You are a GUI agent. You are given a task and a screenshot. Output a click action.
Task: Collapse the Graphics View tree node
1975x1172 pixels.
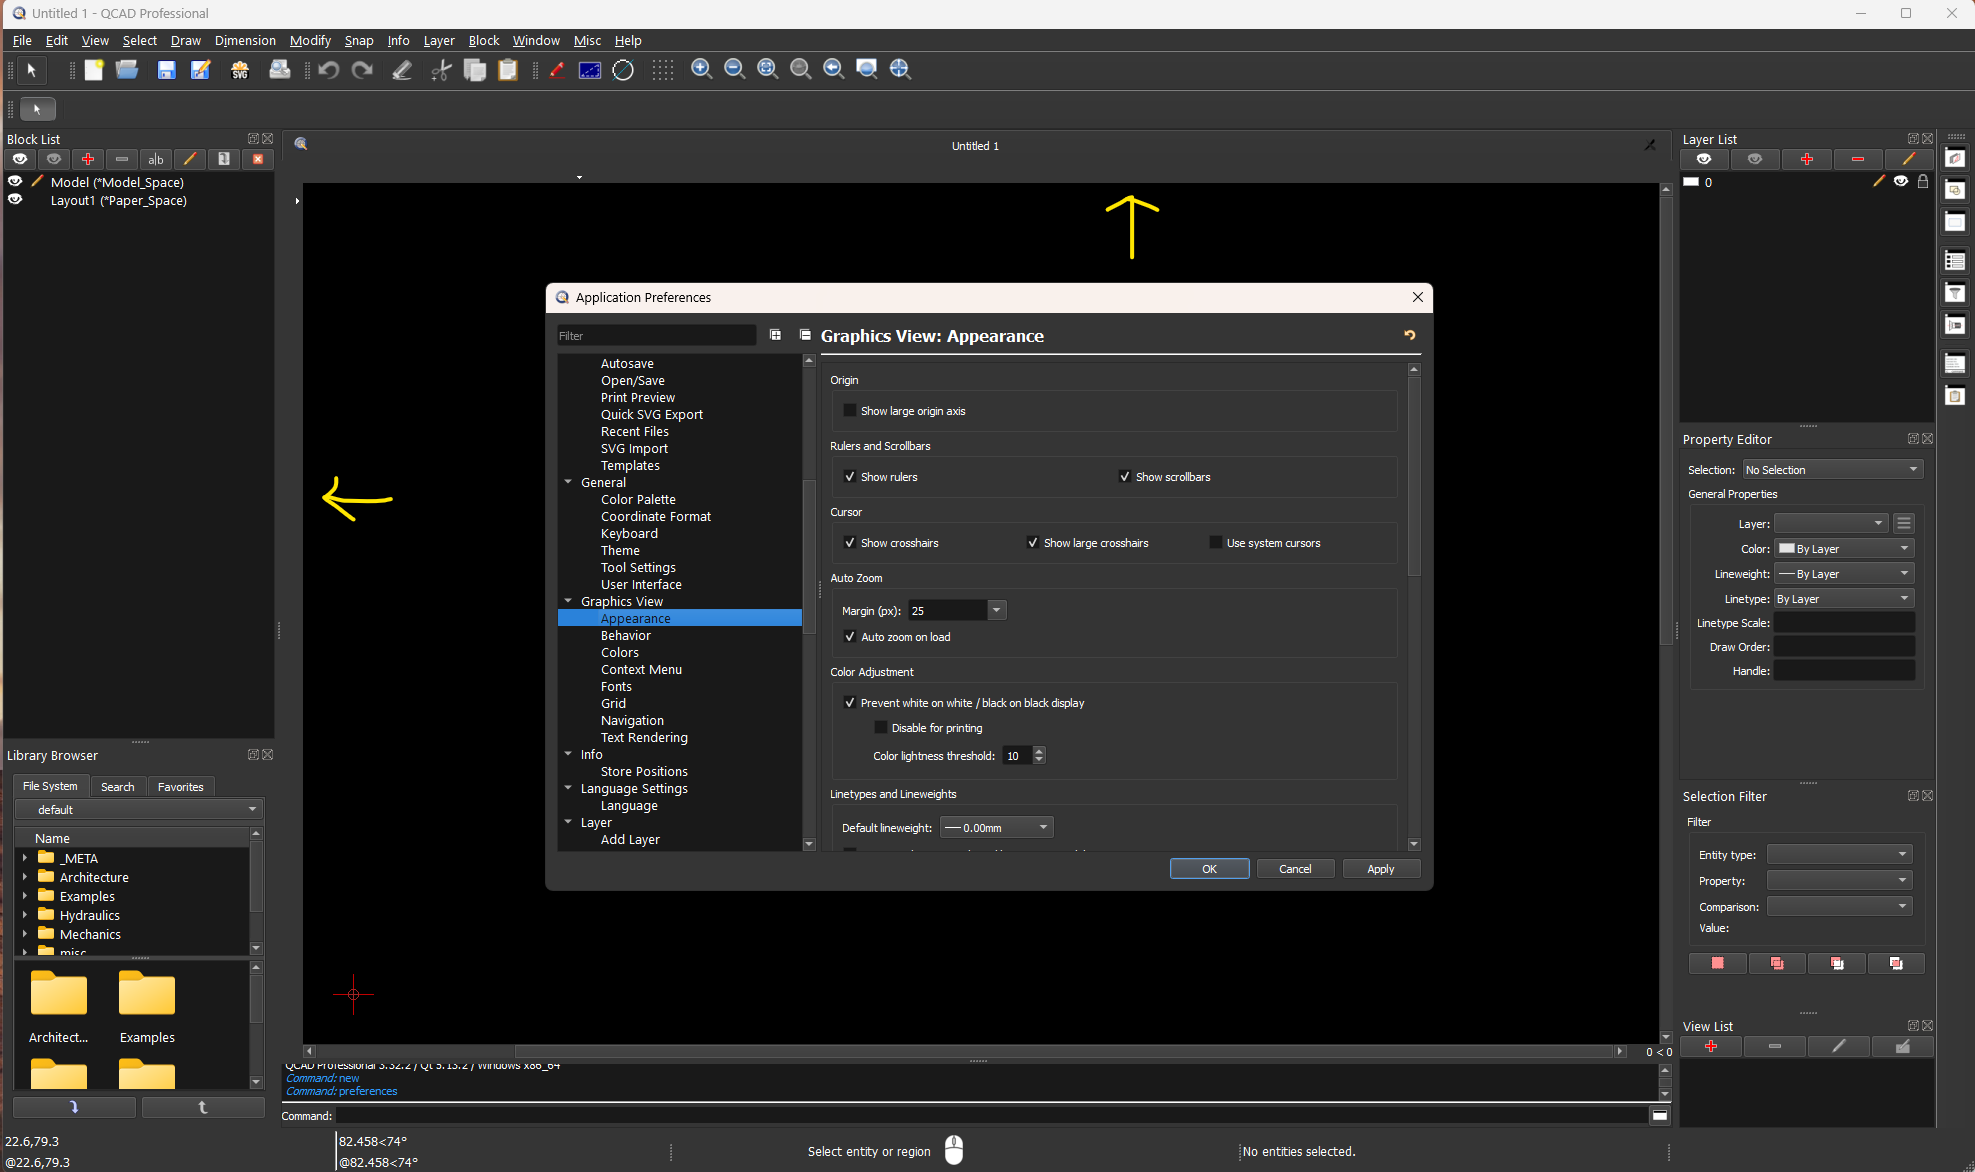click(568, 601)
